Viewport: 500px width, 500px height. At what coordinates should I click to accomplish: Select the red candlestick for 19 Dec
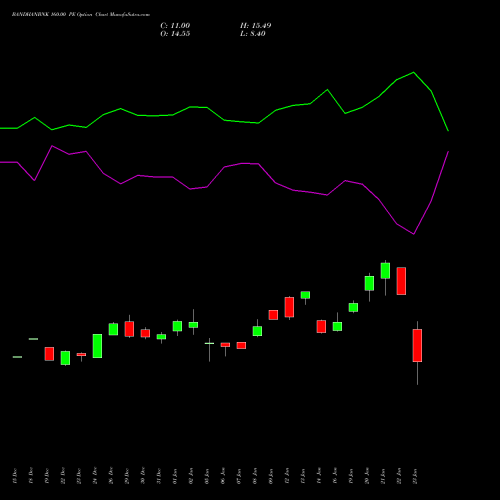[x=49, y=354]
